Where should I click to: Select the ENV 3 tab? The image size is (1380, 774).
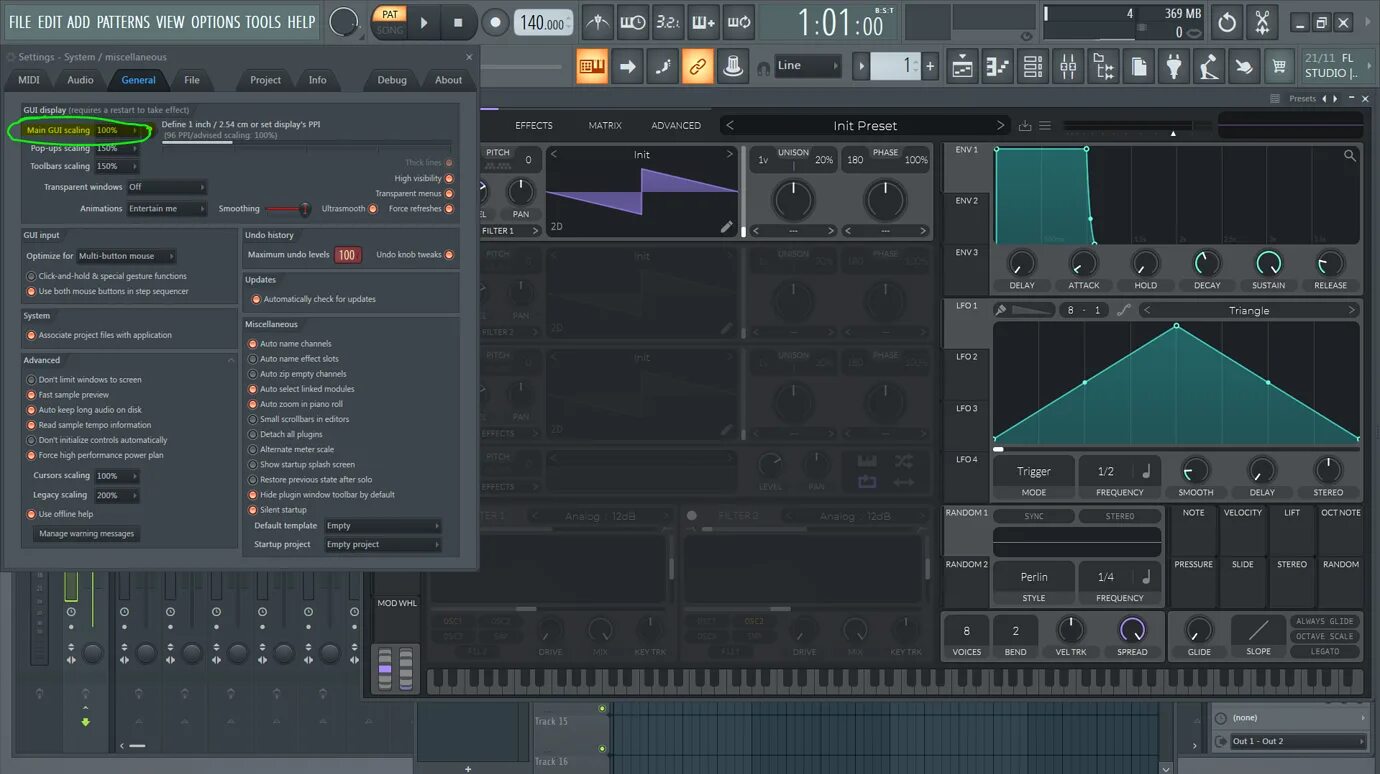point(966,253)
